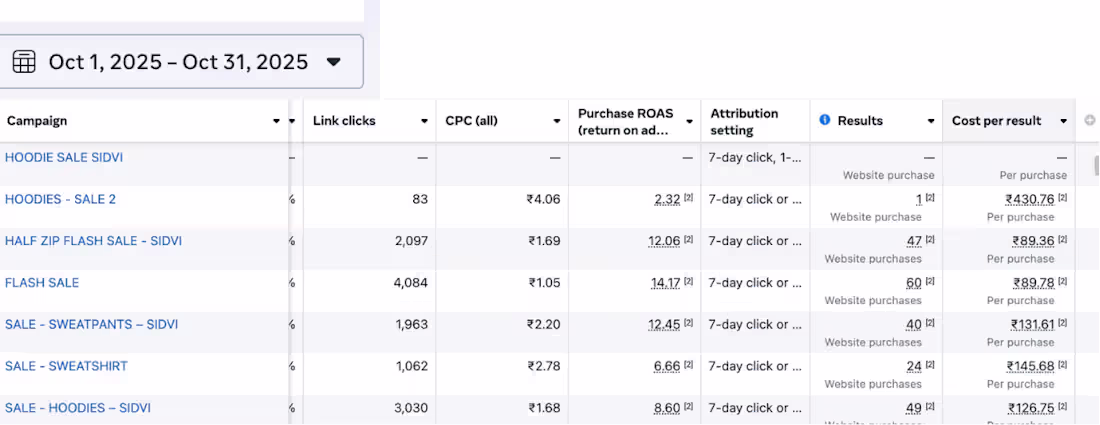This screenshot has height=425, width=1100.
Task: Click the footnote marker beside 60 results
Action: [930, 283]
